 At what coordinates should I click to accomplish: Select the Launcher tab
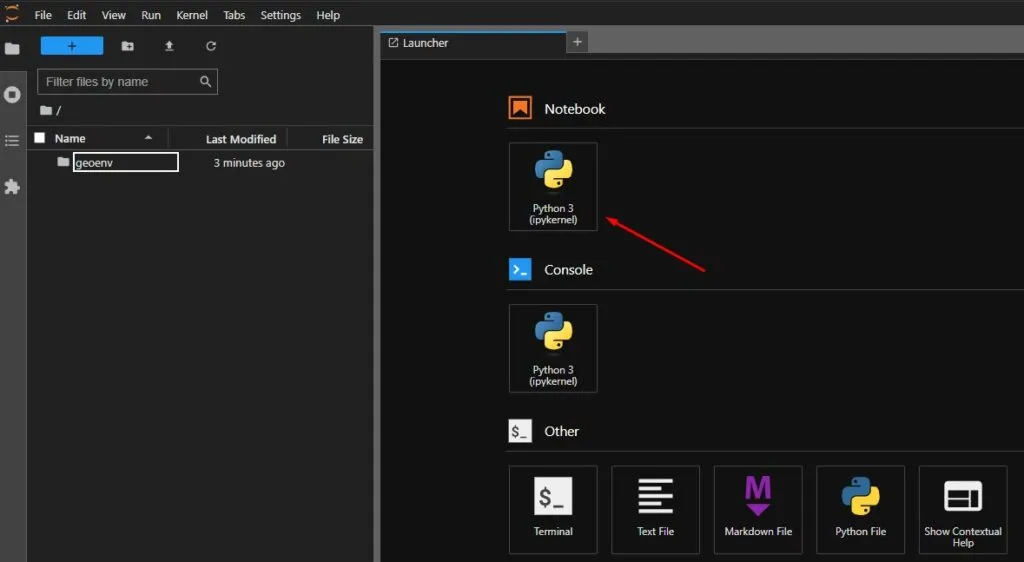473,42
